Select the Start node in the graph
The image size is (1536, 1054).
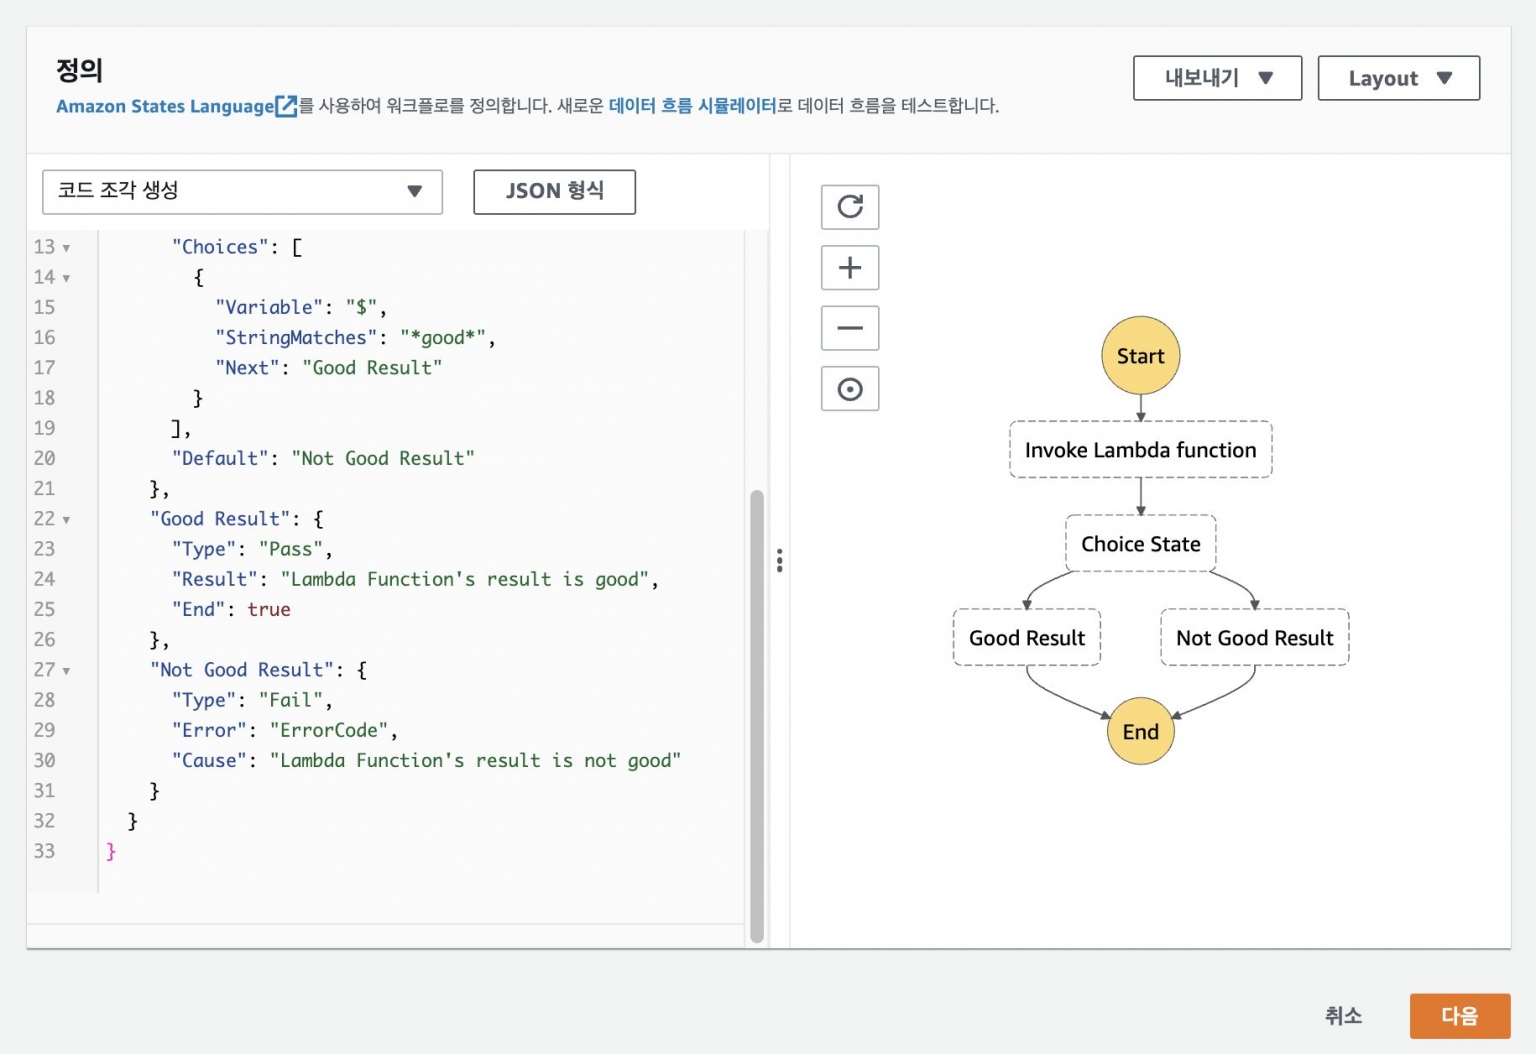click(1140, 356)
